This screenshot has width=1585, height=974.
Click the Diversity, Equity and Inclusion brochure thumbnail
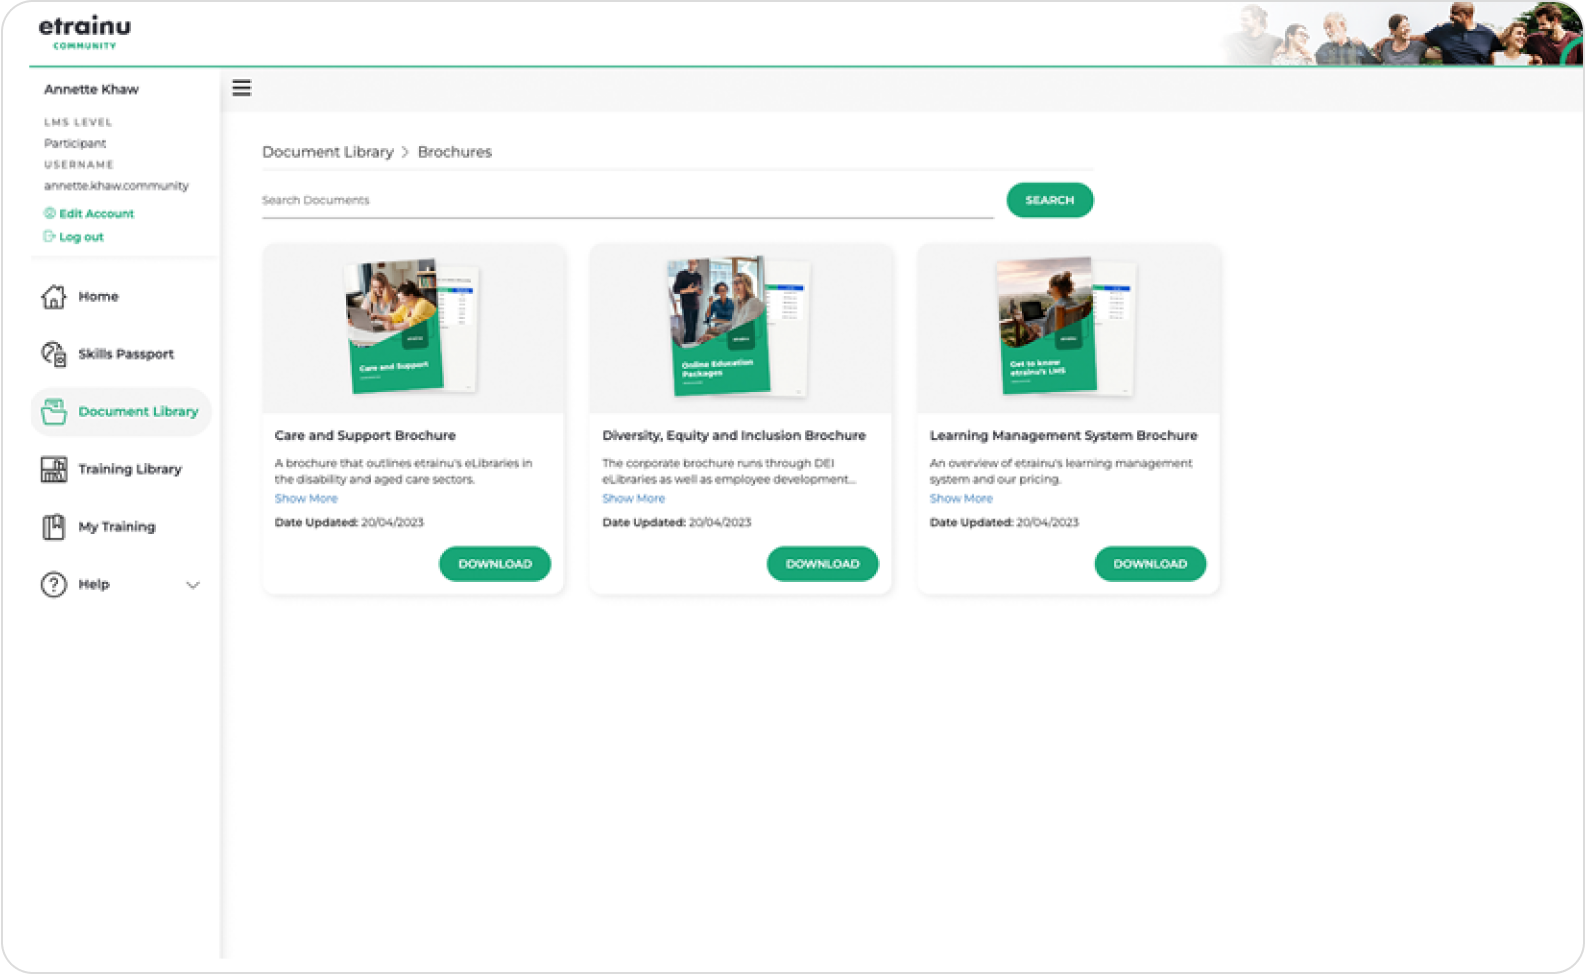740,327
